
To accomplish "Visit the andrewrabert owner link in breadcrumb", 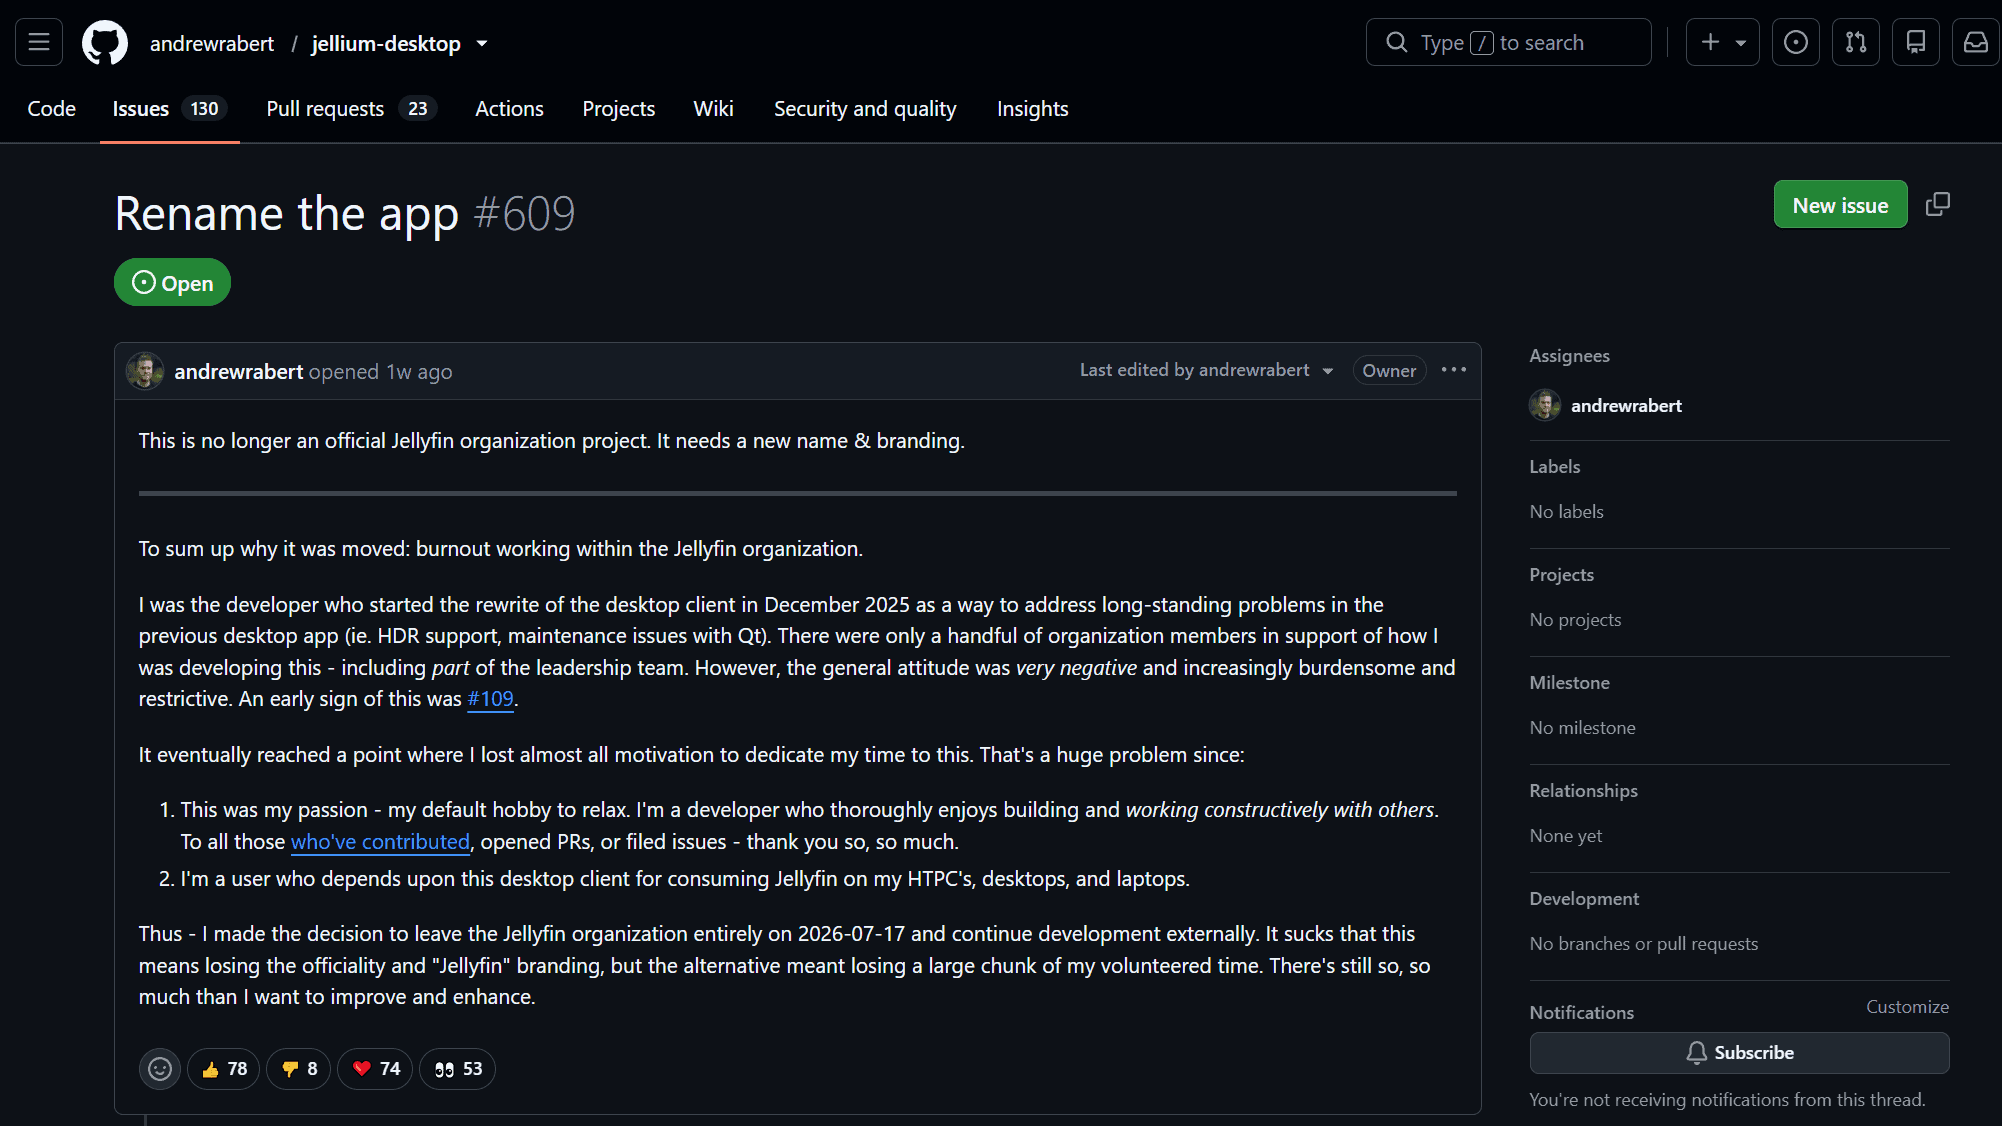I will (x=212, y=43).
